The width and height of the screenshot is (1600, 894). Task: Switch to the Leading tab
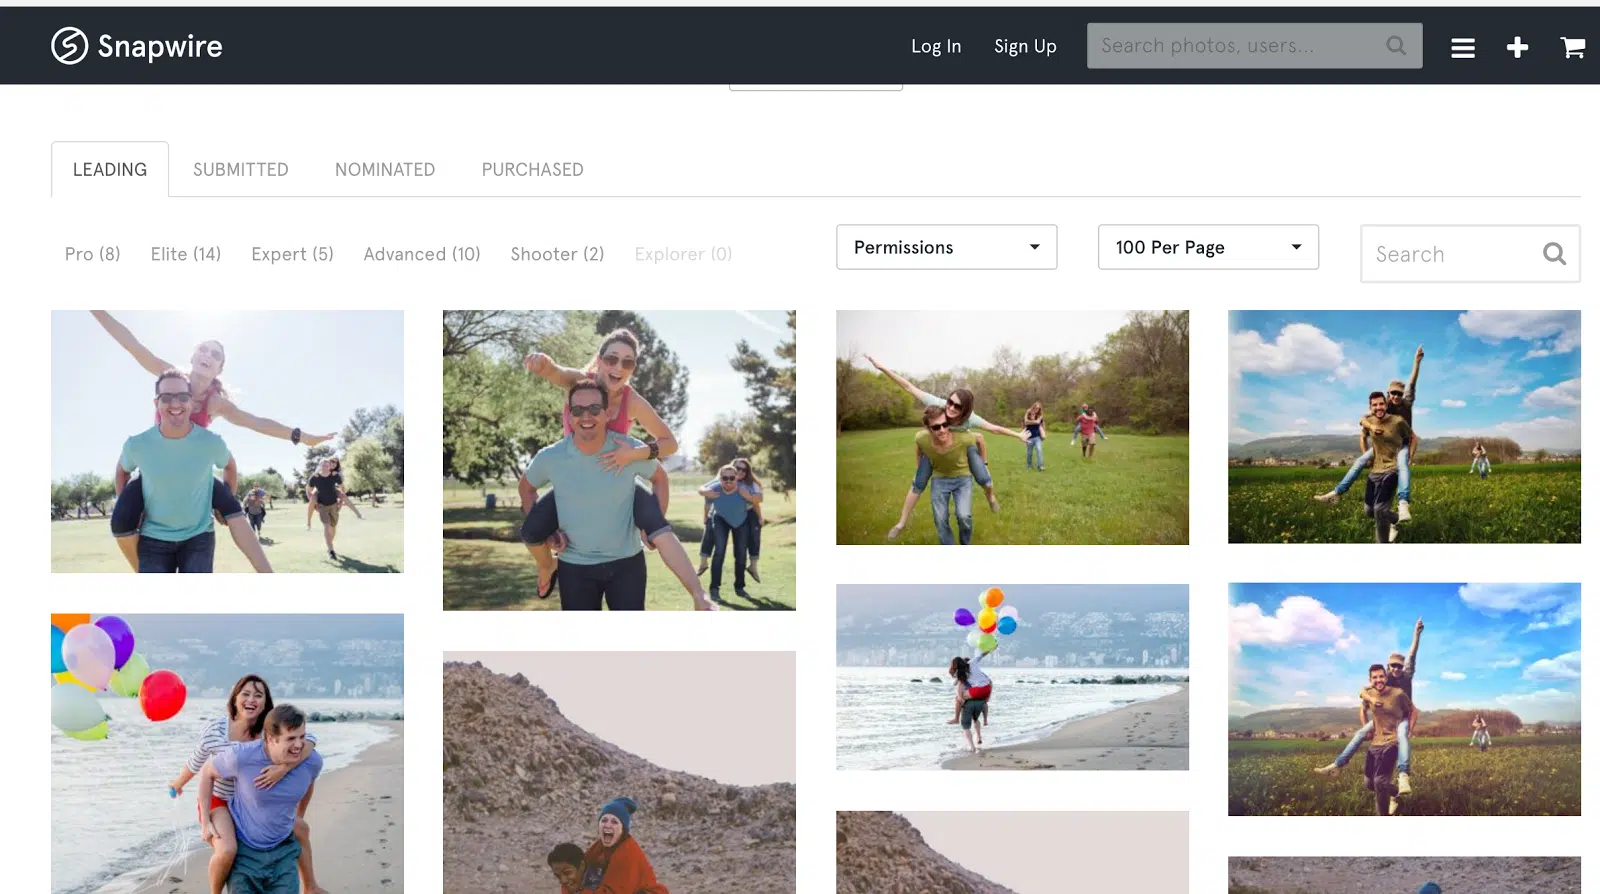[110, 170]
